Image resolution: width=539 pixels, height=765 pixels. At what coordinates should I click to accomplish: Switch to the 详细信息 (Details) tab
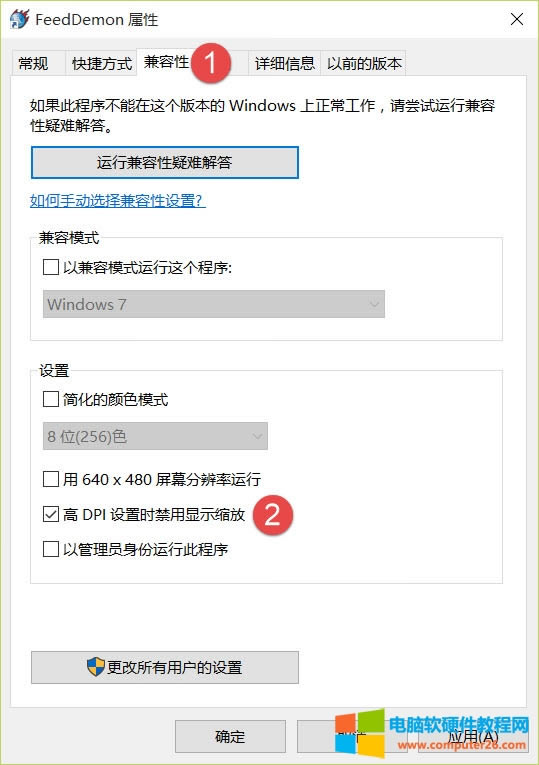pos(284,63)
